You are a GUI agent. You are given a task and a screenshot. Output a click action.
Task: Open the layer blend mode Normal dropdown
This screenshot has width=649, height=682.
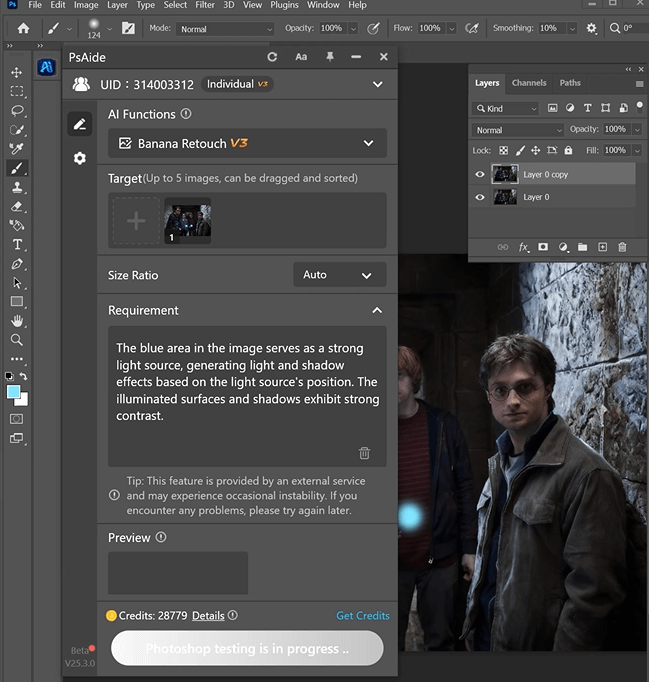click(x=517, y=130)
